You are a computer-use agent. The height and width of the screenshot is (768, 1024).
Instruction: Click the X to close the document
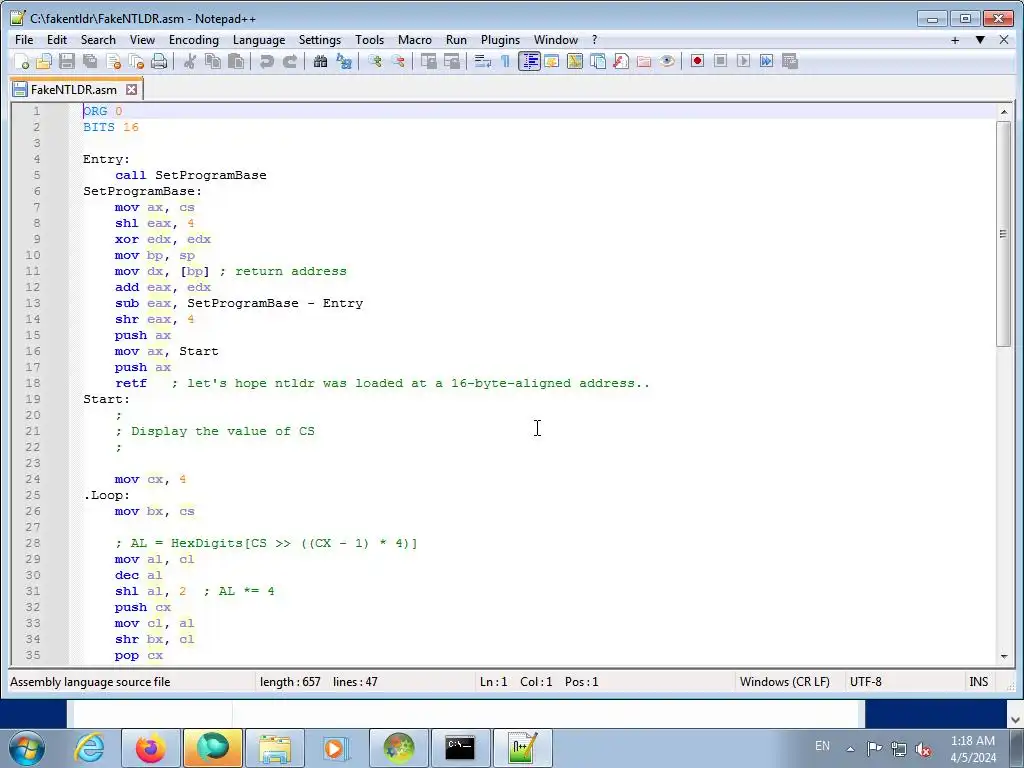pyautogui.click(x=1004, y=40)
